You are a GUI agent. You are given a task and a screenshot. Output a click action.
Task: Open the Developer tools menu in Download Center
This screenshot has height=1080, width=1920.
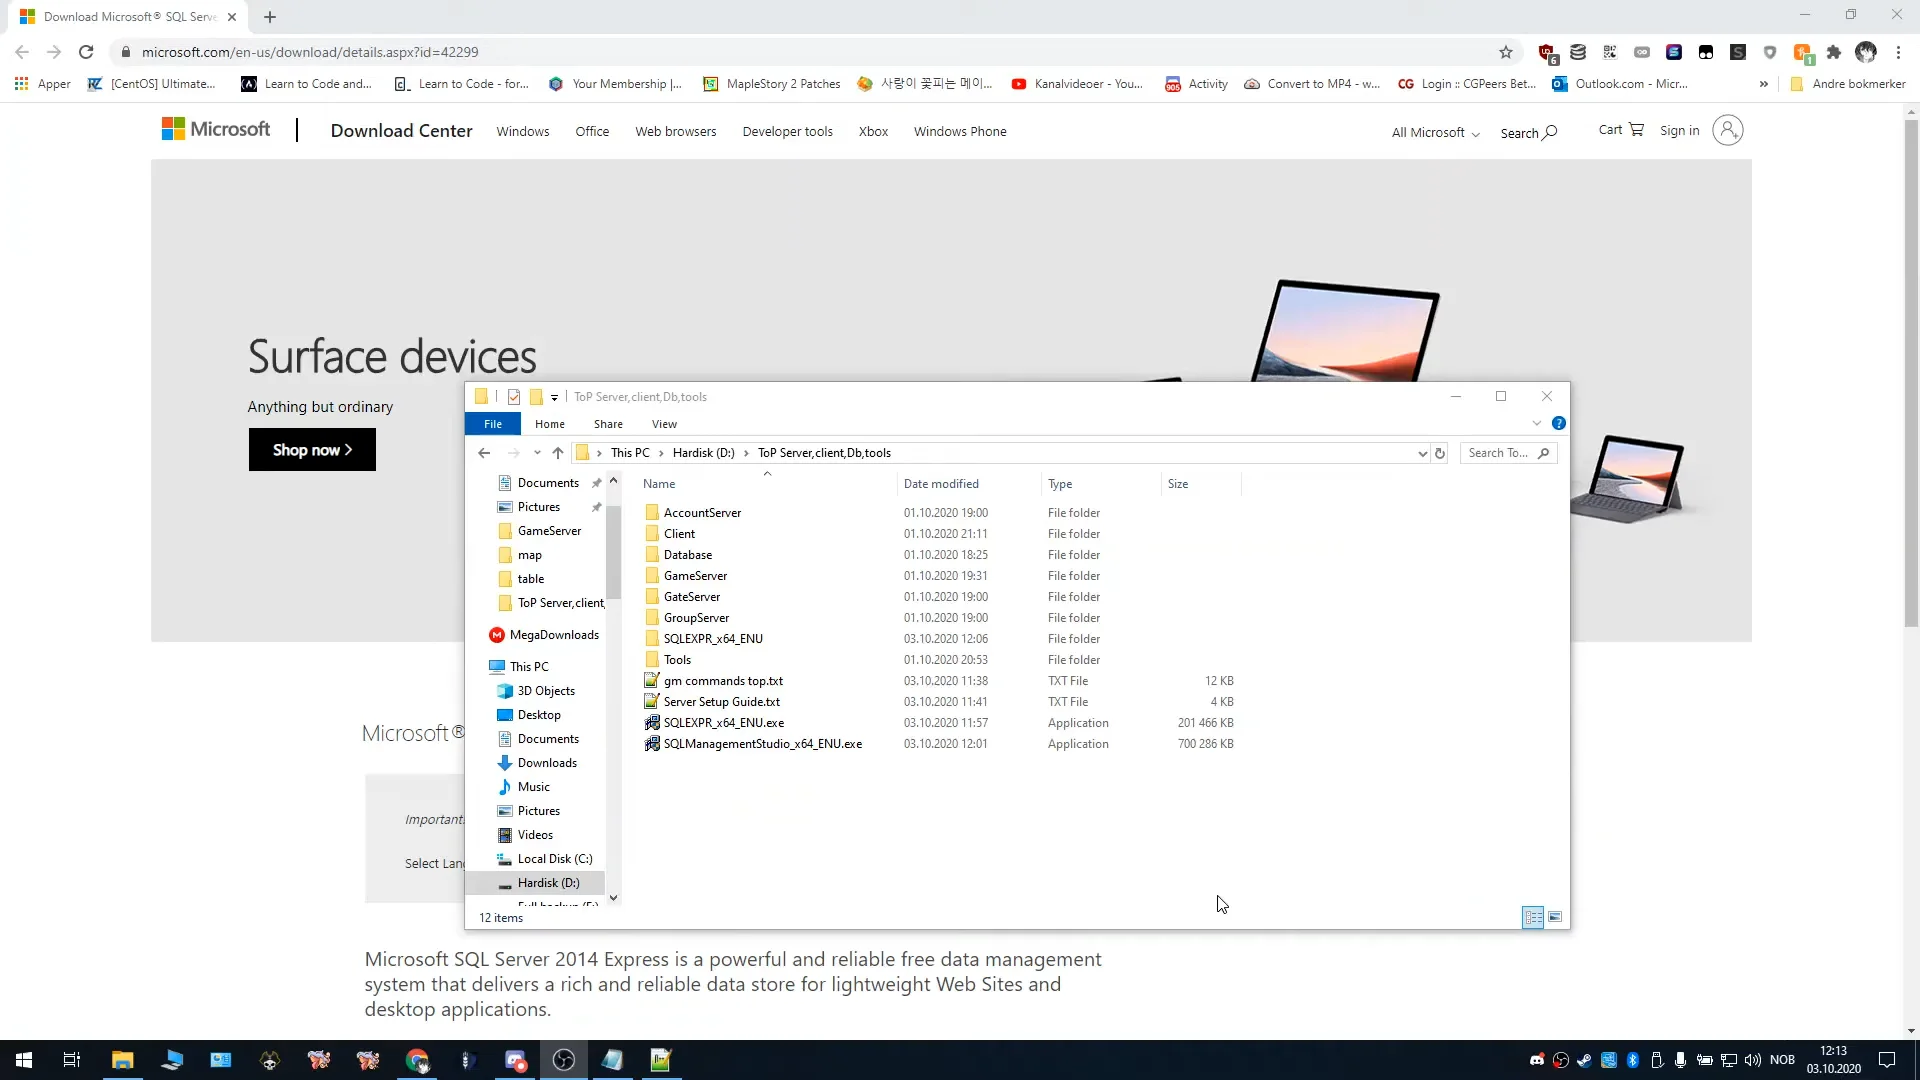click(x=787, y=132)
